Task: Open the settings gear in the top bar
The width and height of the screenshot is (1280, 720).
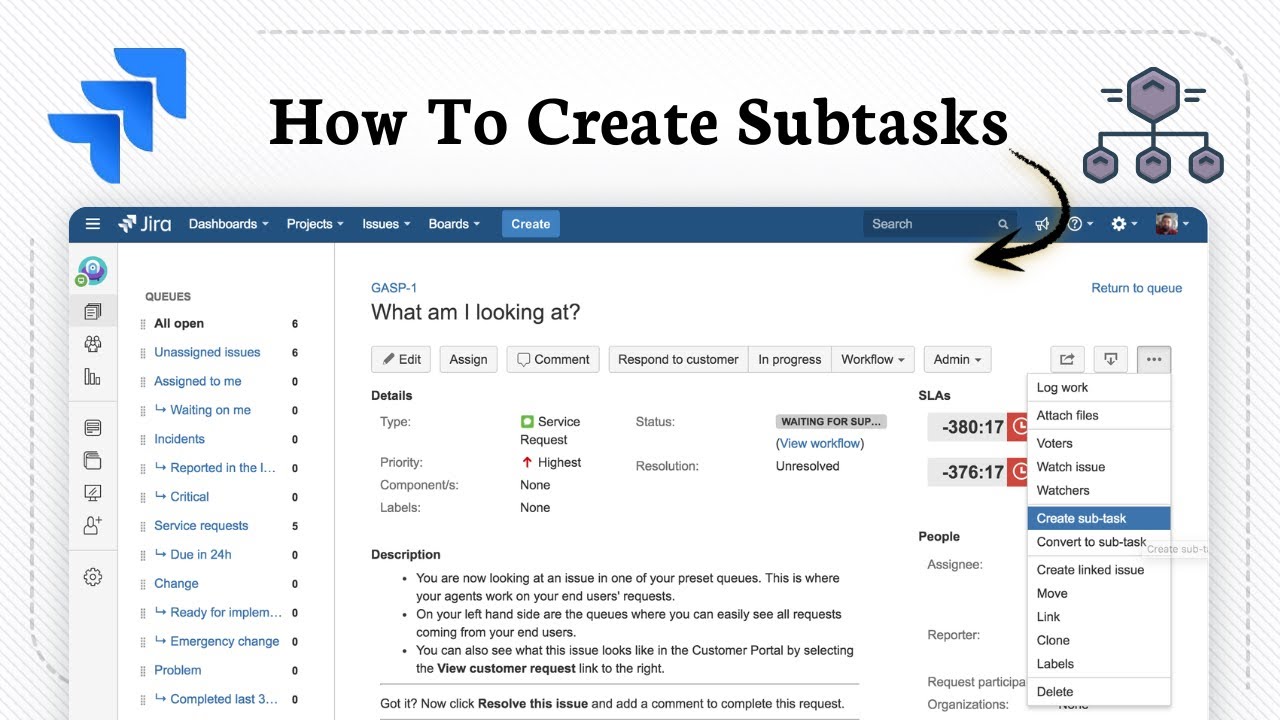Action: [1124, 224]
